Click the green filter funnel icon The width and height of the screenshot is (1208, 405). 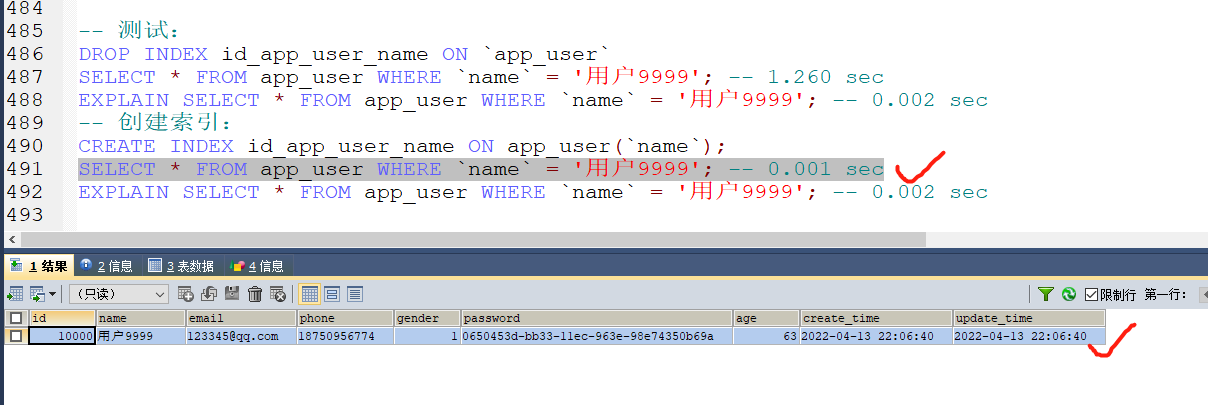(x=1045, y=294)
